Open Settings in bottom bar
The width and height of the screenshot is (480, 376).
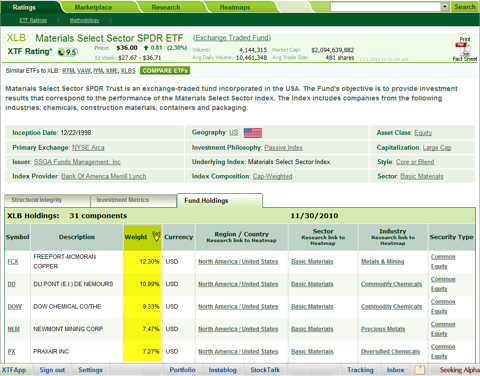tap(90, 370)
